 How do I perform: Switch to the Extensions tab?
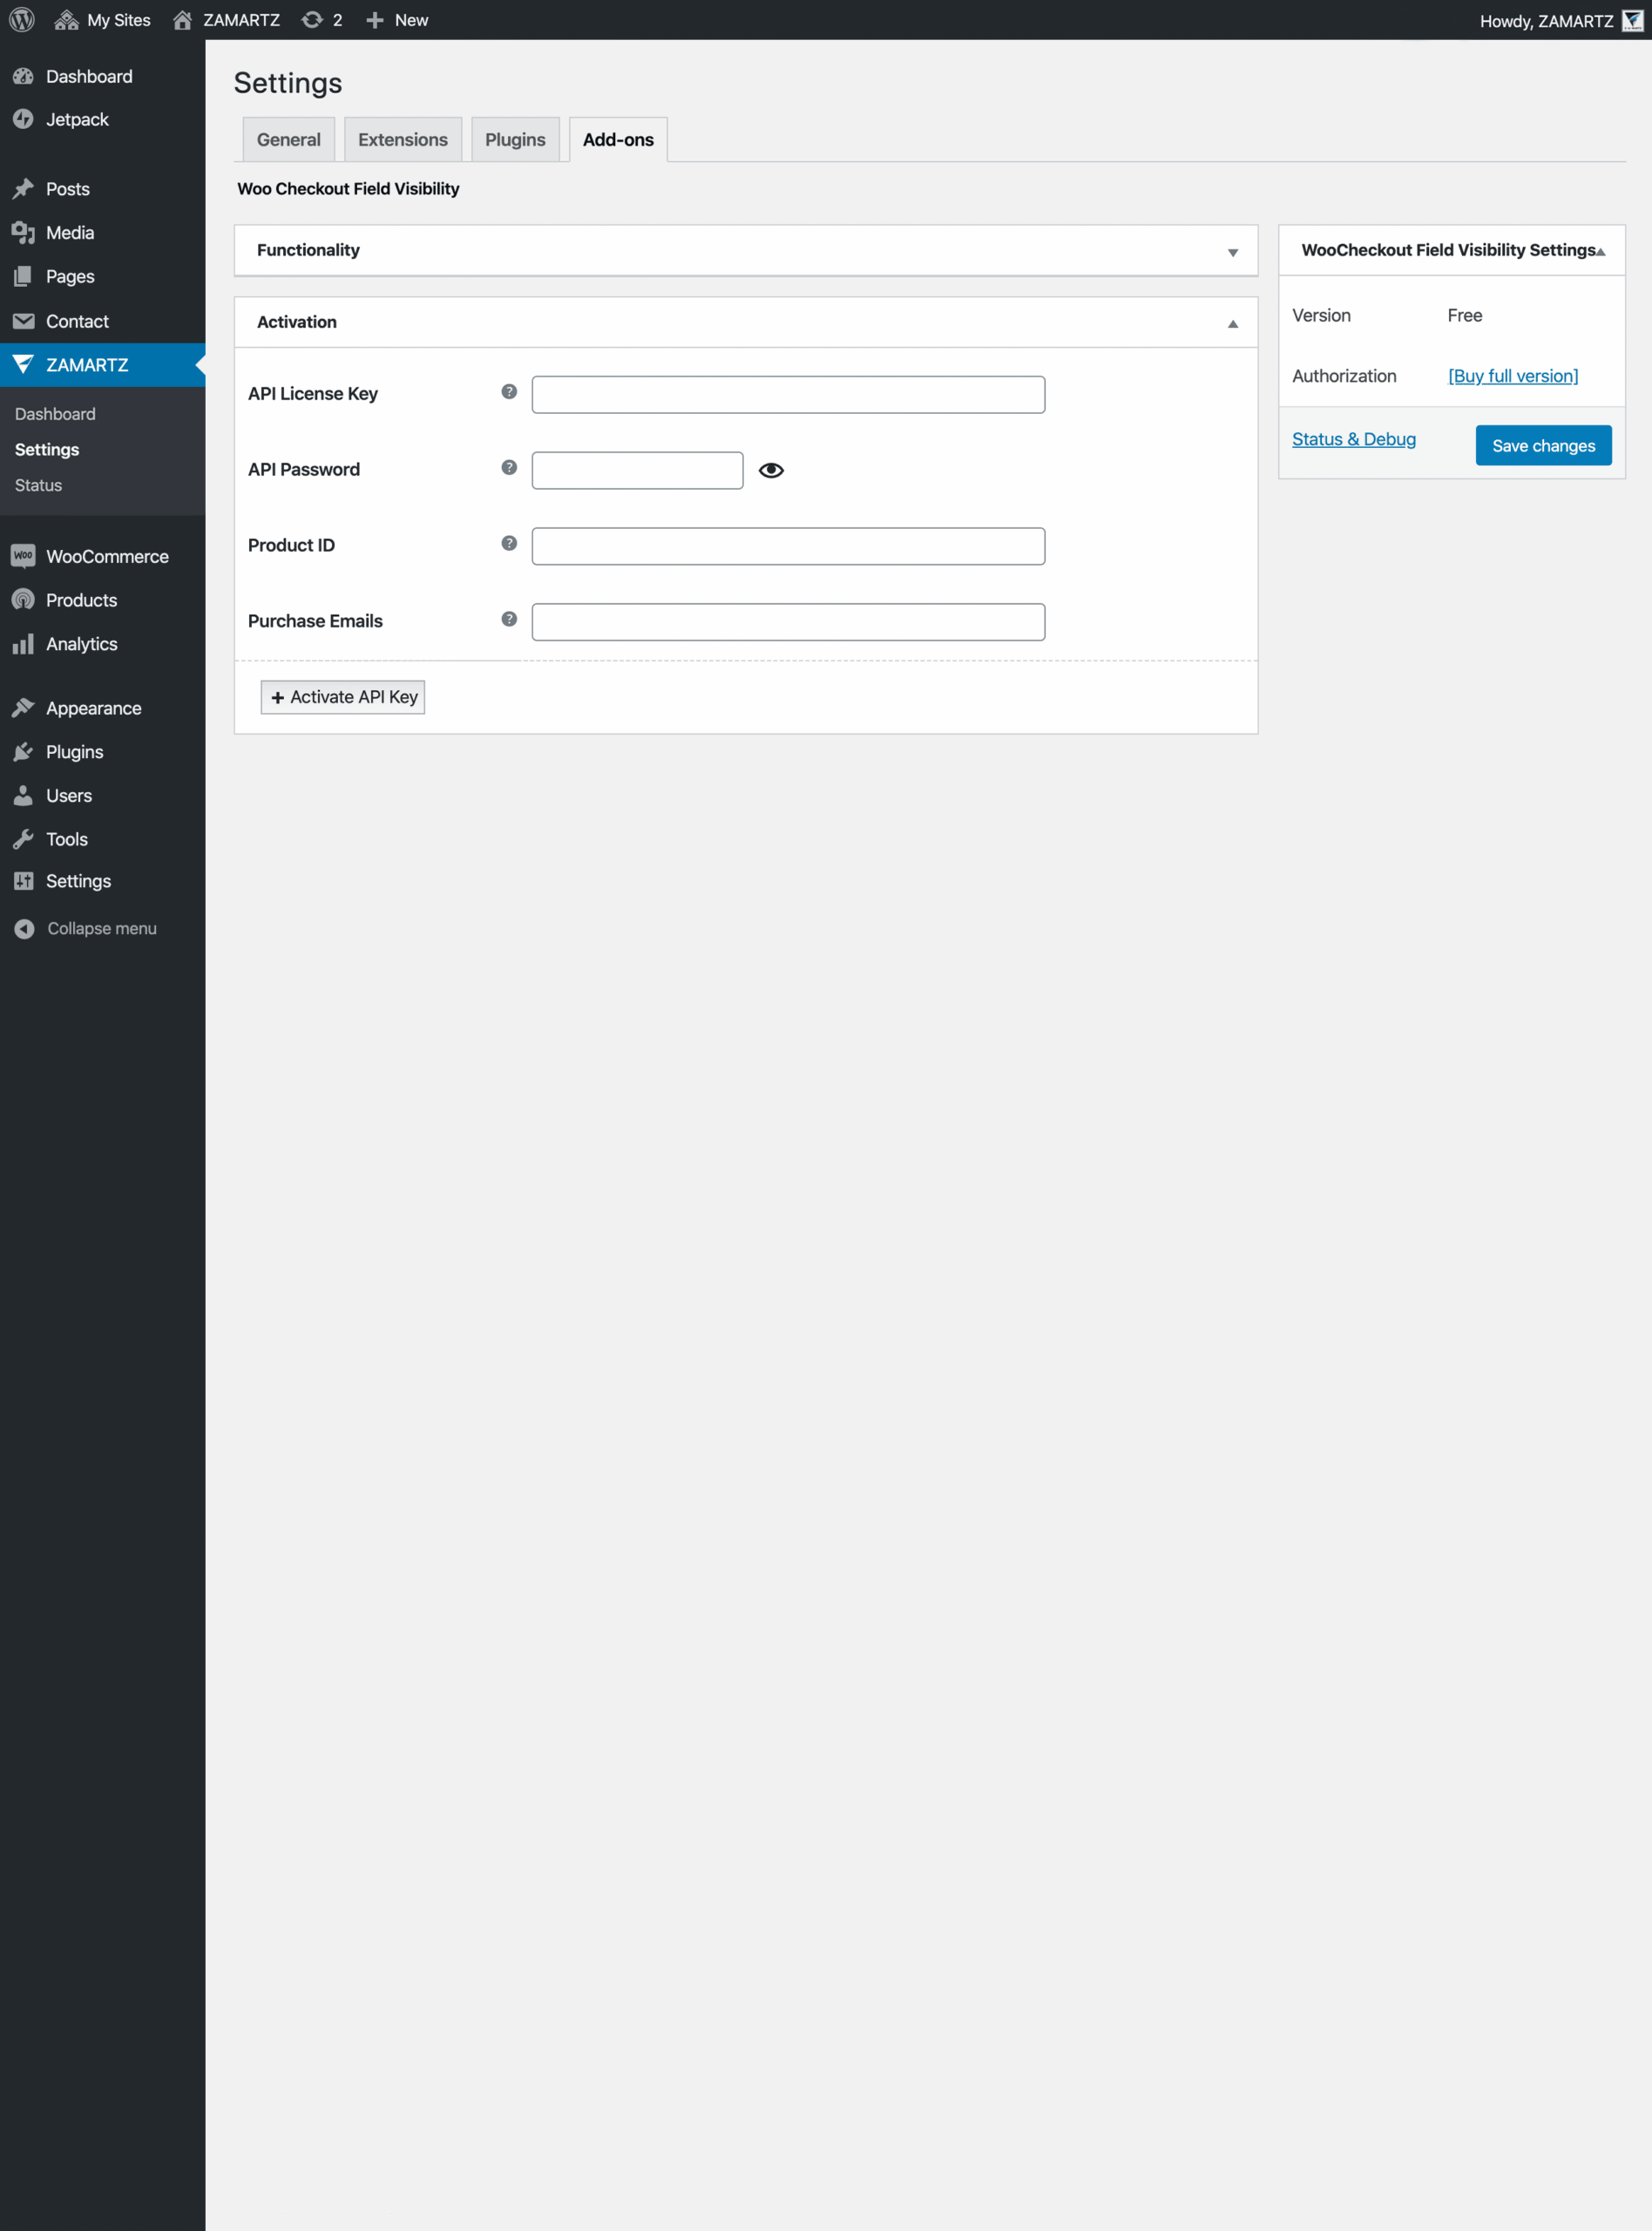(402, 139)
